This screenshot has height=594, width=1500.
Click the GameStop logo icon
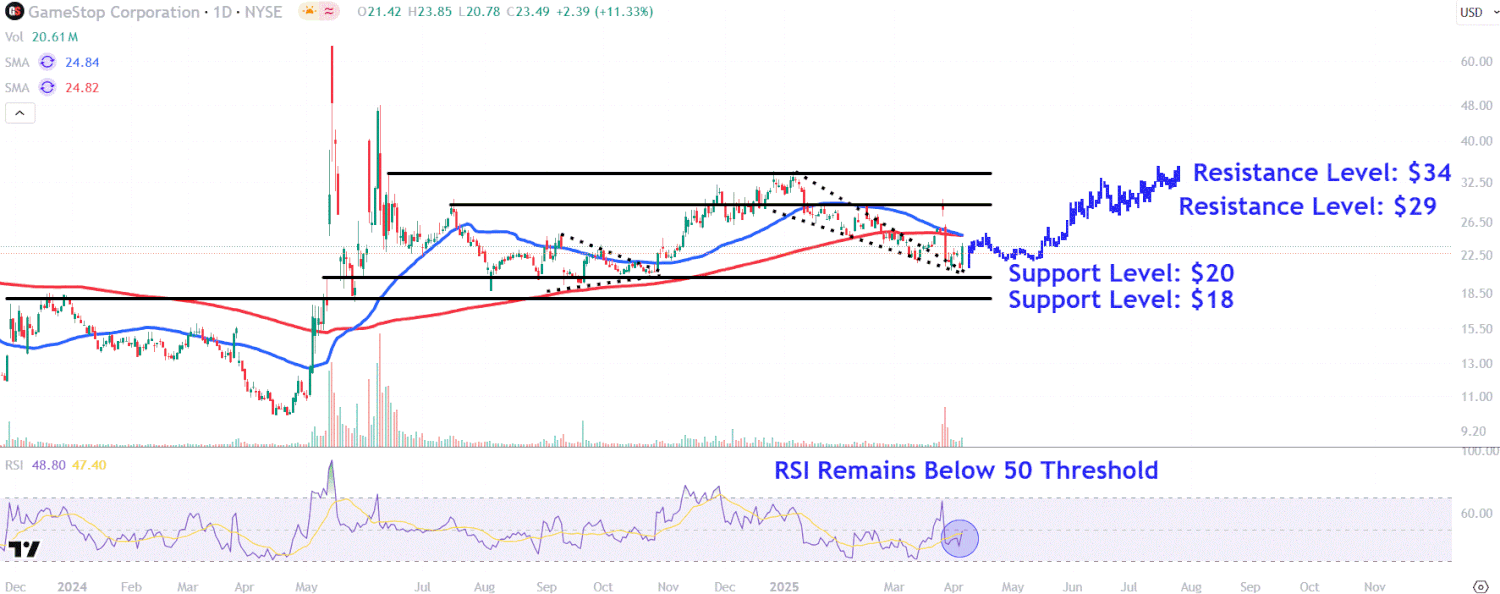point(14,12)
